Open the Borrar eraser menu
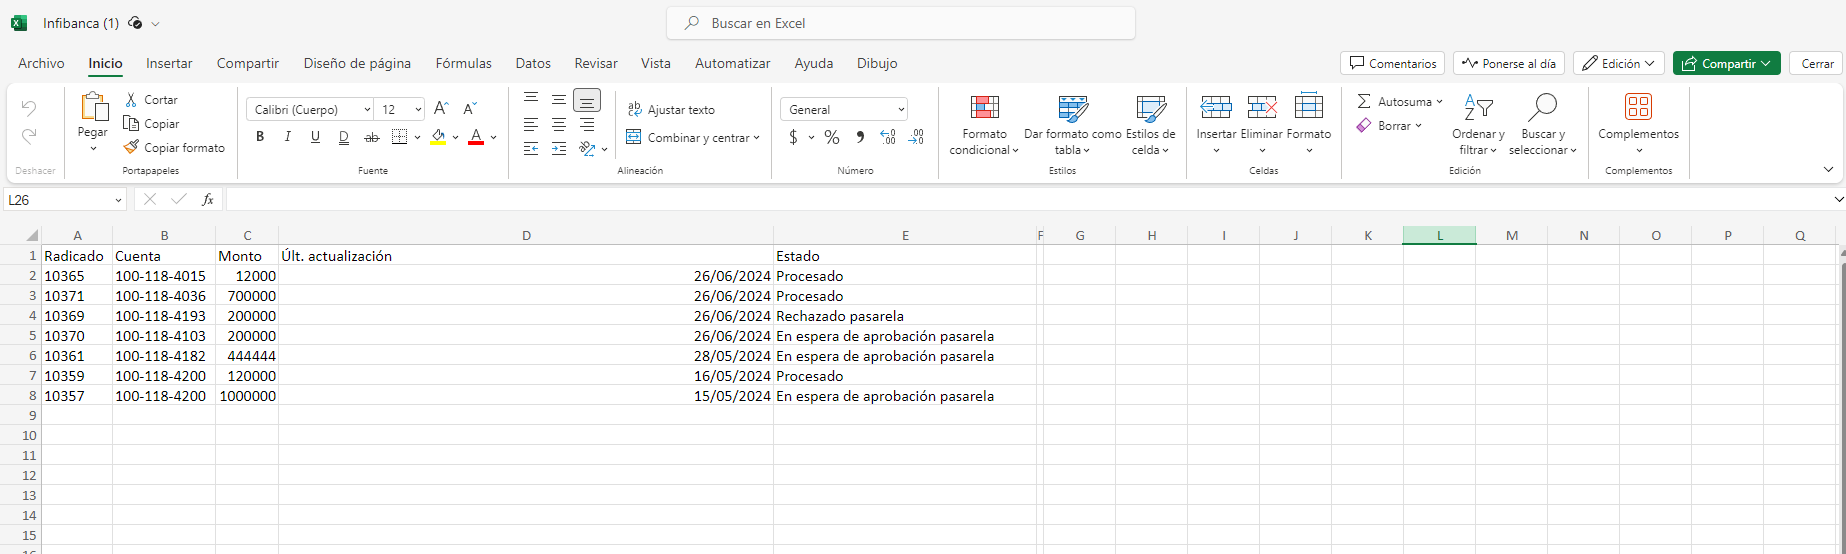1846x554 pixels. tap(1389, 125)
